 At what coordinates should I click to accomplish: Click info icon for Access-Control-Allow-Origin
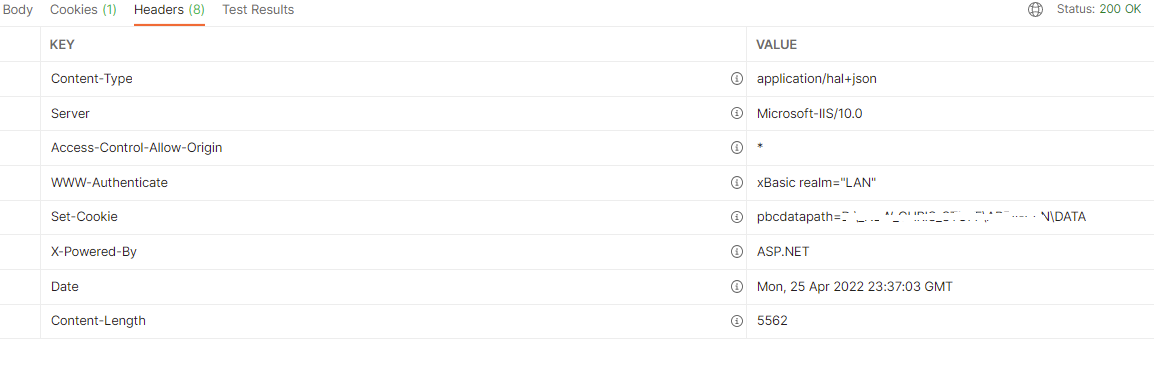point(736,148)
